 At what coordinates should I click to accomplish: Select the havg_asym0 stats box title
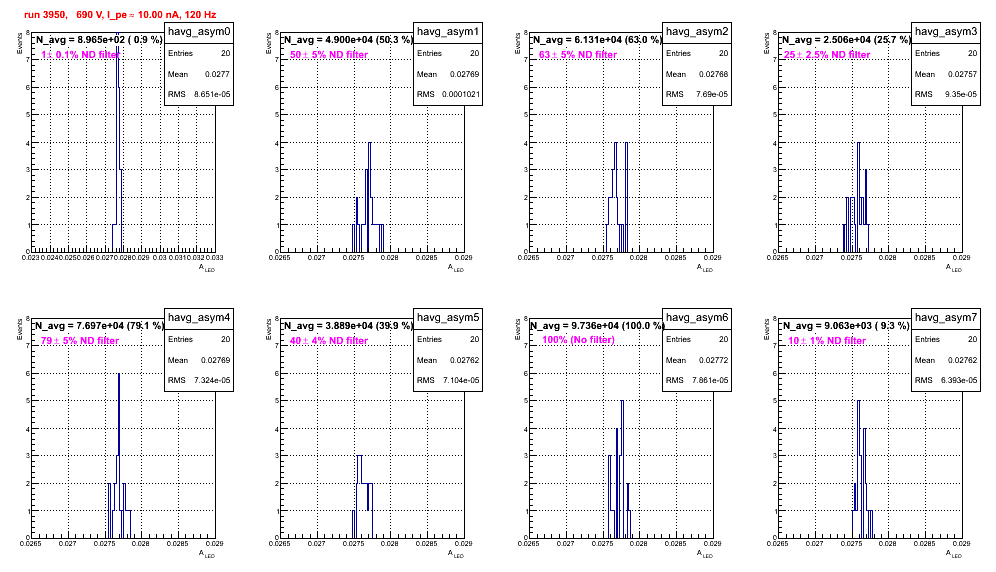pos(199,32)
